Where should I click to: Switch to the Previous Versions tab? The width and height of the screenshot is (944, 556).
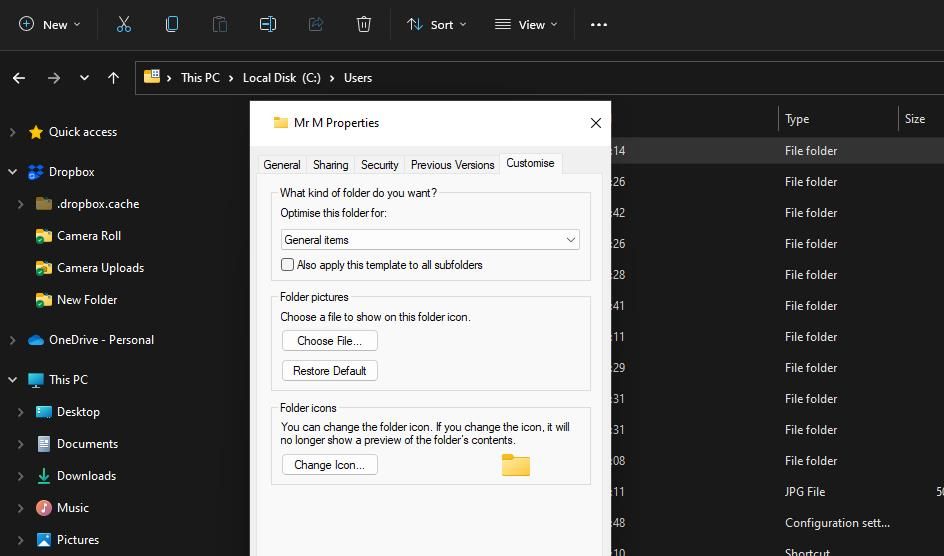tap(452, 165)
